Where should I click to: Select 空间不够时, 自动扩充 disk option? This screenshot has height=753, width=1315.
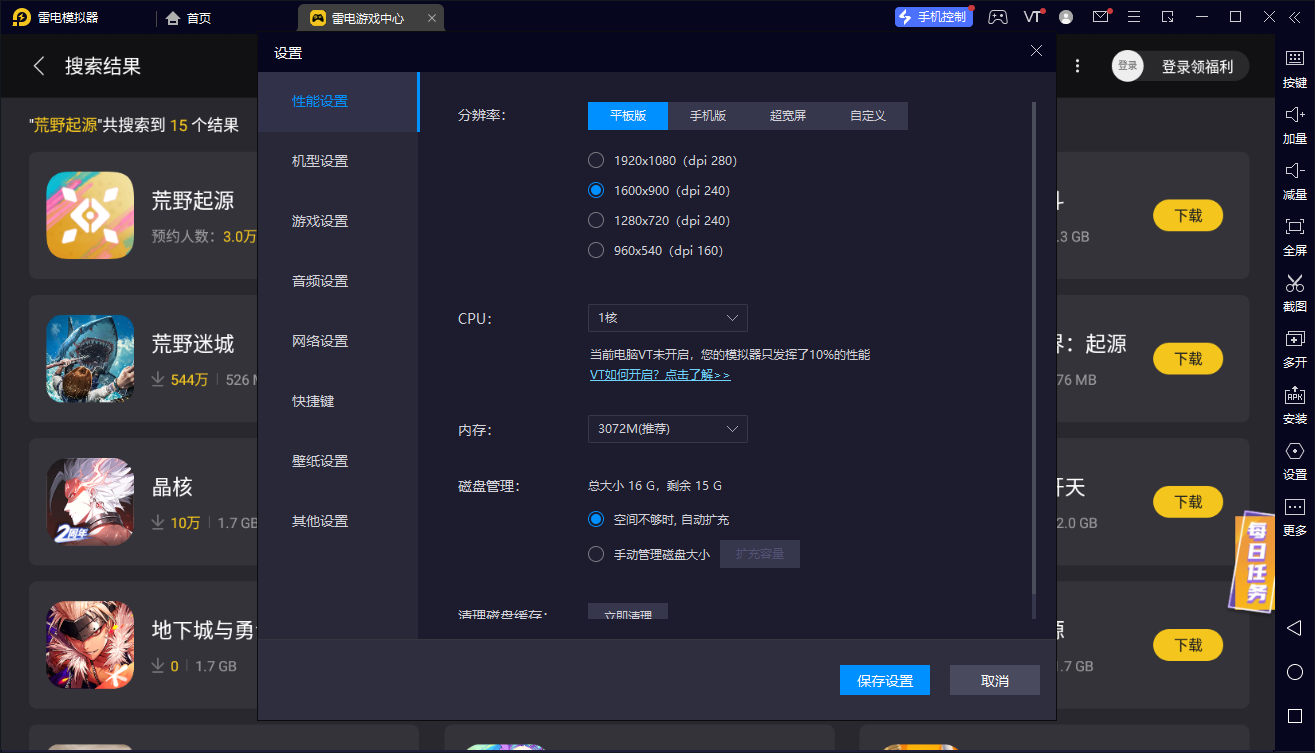(x=596, y=520)
